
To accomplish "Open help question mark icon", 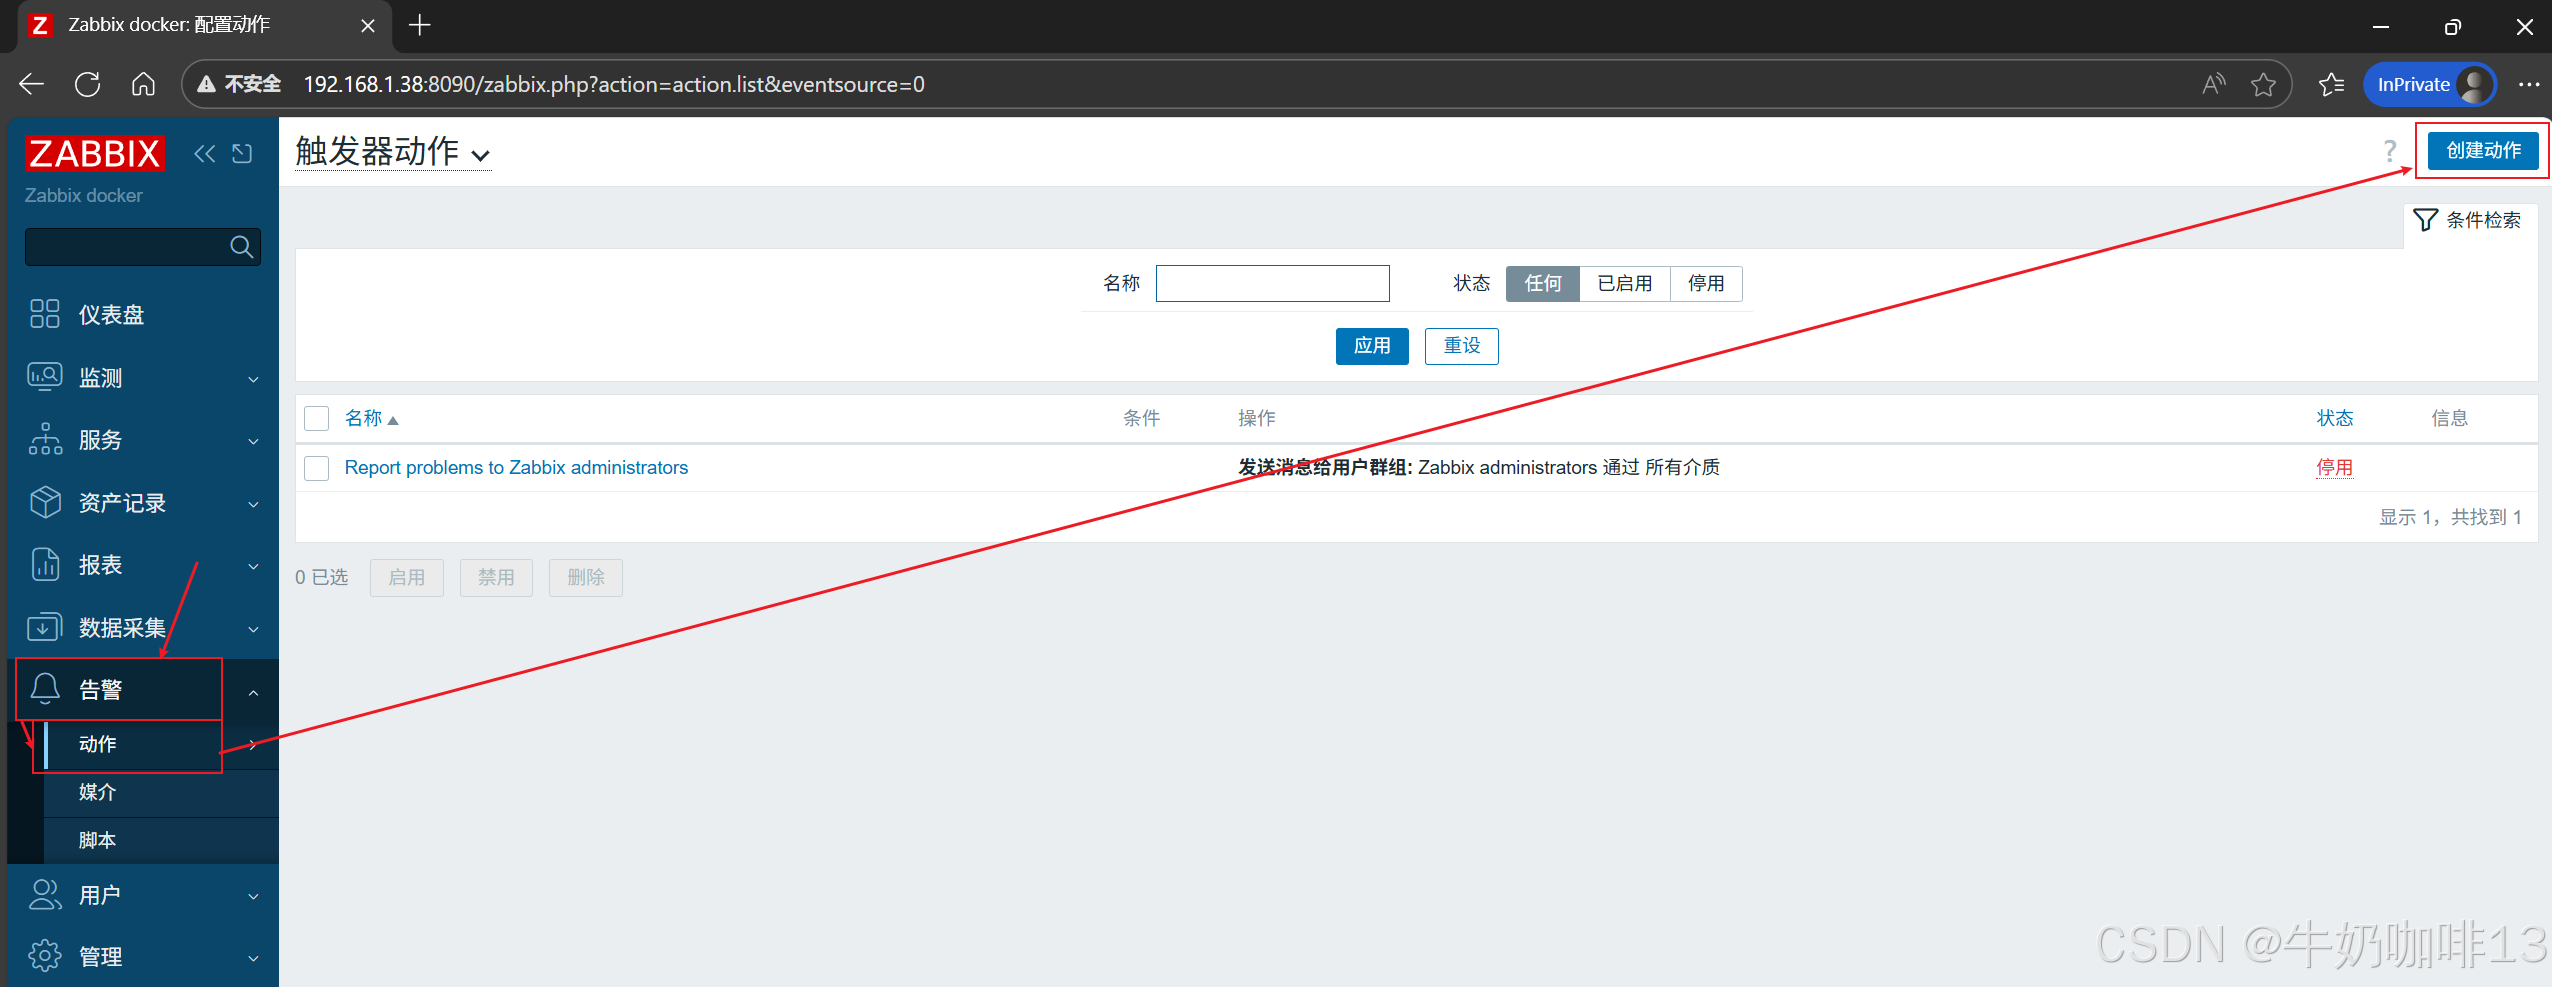I will (x=2389, y=151).
